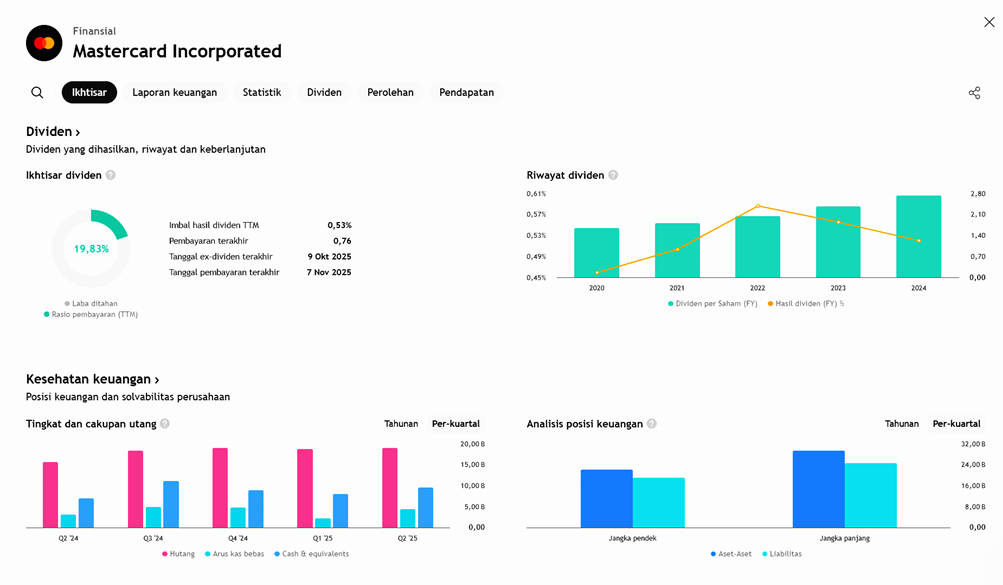This screenshot has height=585, width=1003.
Task: Expand the Dividen section heading
Action: coord(53,132)
